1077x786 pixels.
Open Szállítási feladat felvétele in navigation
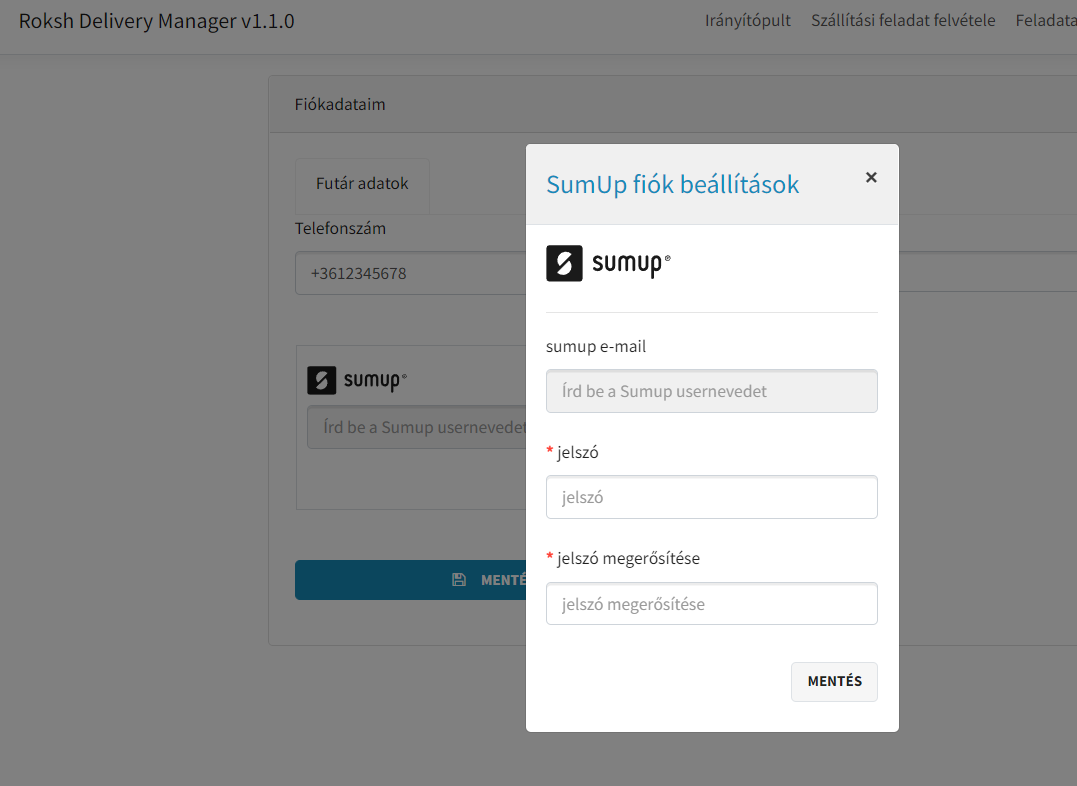pos(903,21)
